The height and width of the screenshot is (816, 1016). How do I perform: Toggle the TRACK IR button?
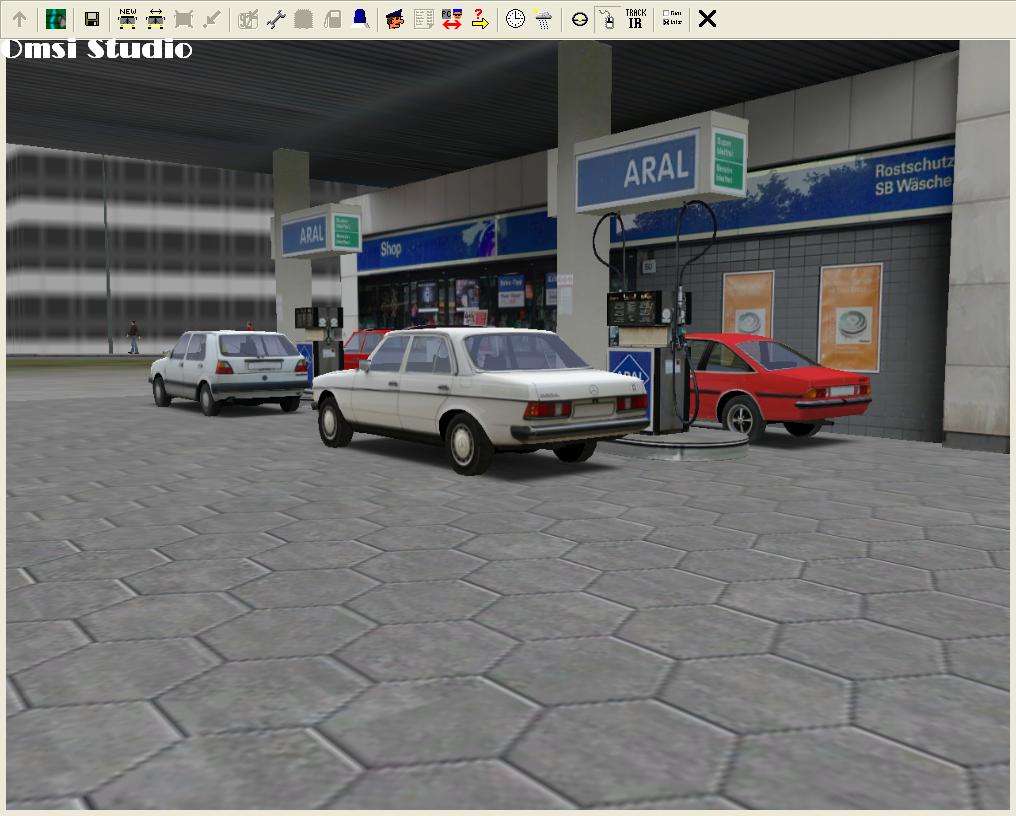tap(635, 19)
